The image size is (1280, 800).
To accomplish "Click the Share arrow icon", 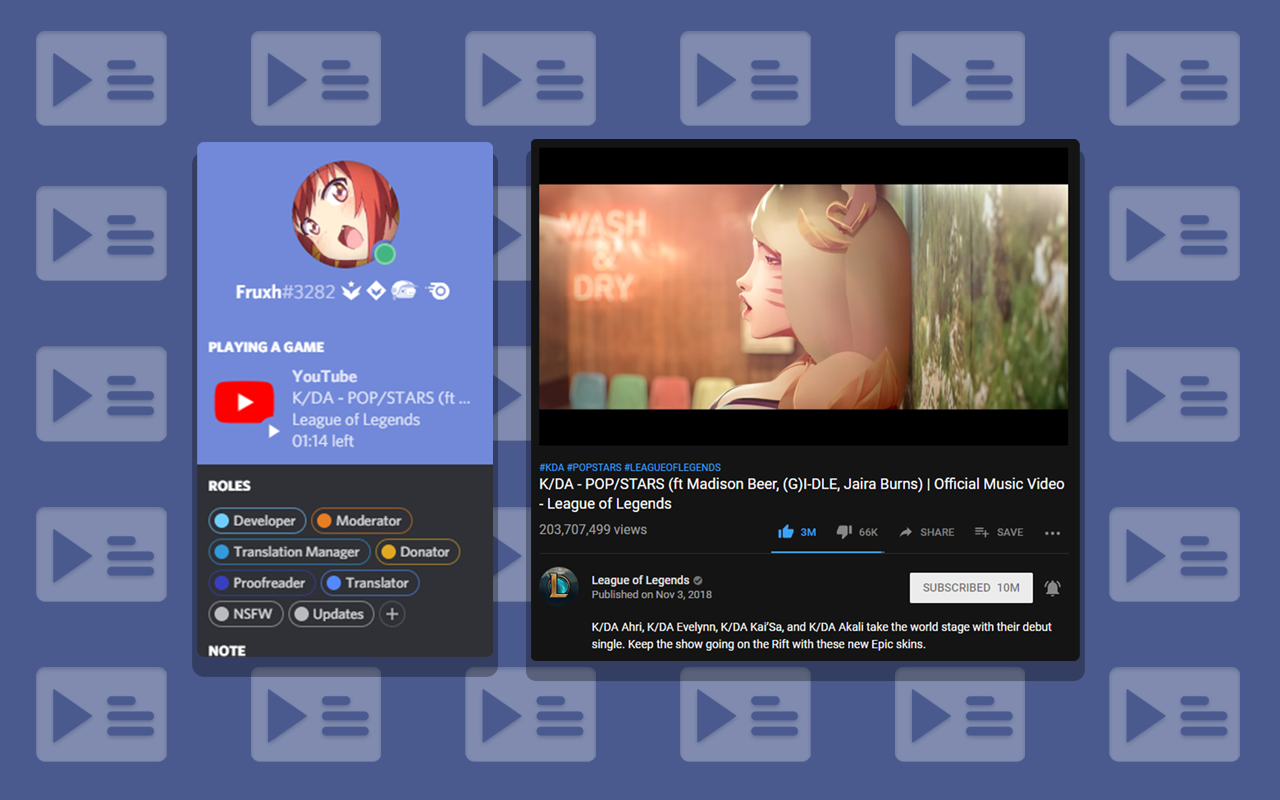I will (906, 532).
